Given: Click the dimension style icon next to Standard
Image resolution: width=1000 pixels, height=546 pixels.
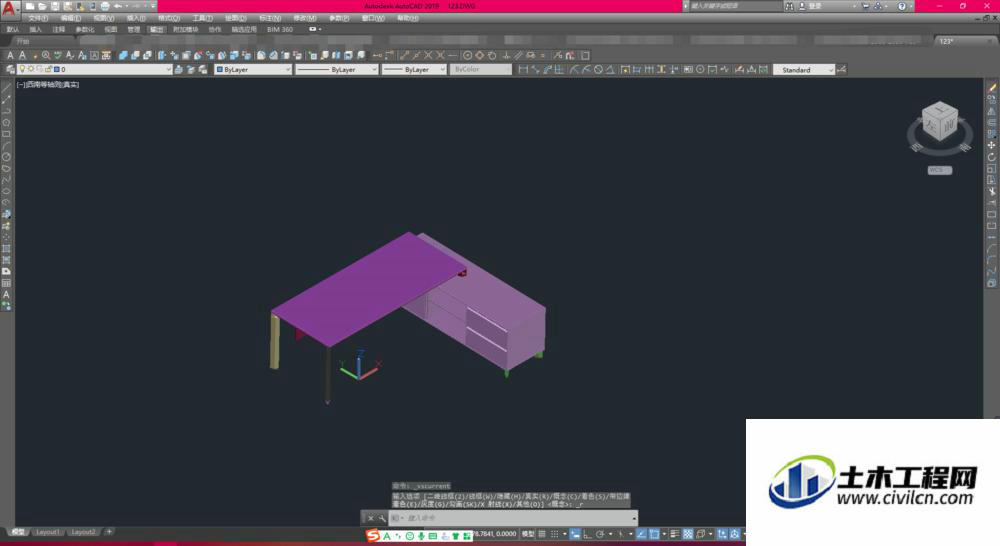Looking at the screenshot, I should pyautogui.click(x=842, y=70).
